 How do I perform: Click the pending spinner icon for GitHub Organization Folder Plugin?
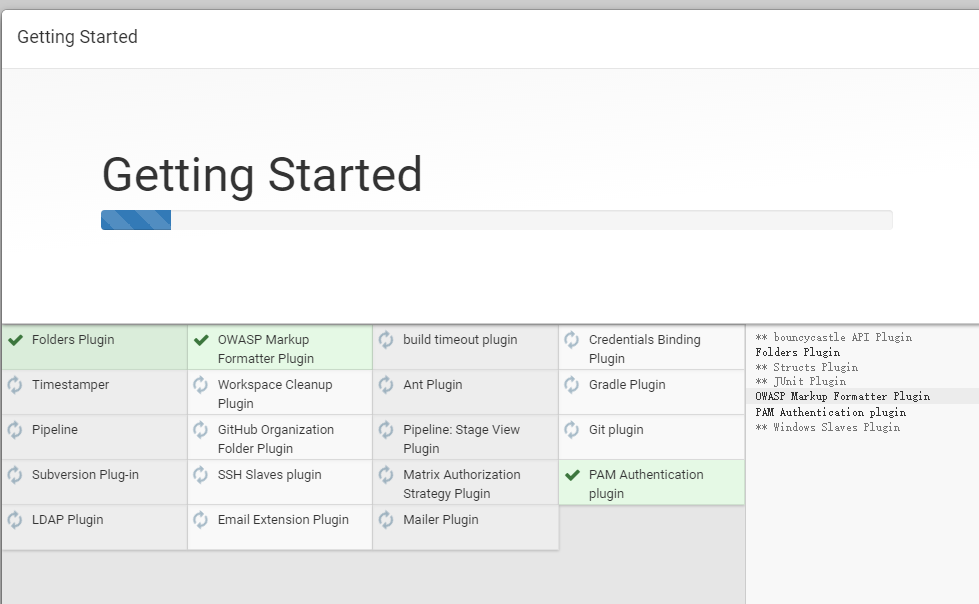click(x=200, y=429)
